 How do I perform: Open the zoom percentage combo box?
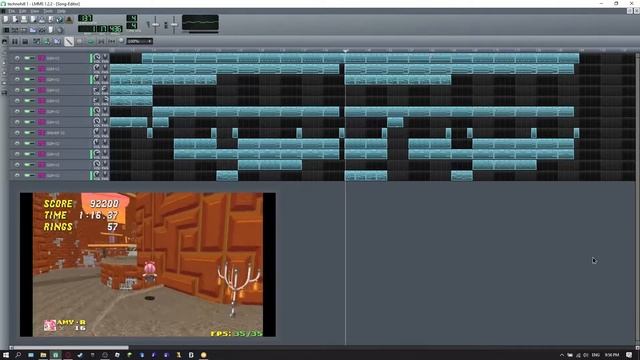(140, 41)
